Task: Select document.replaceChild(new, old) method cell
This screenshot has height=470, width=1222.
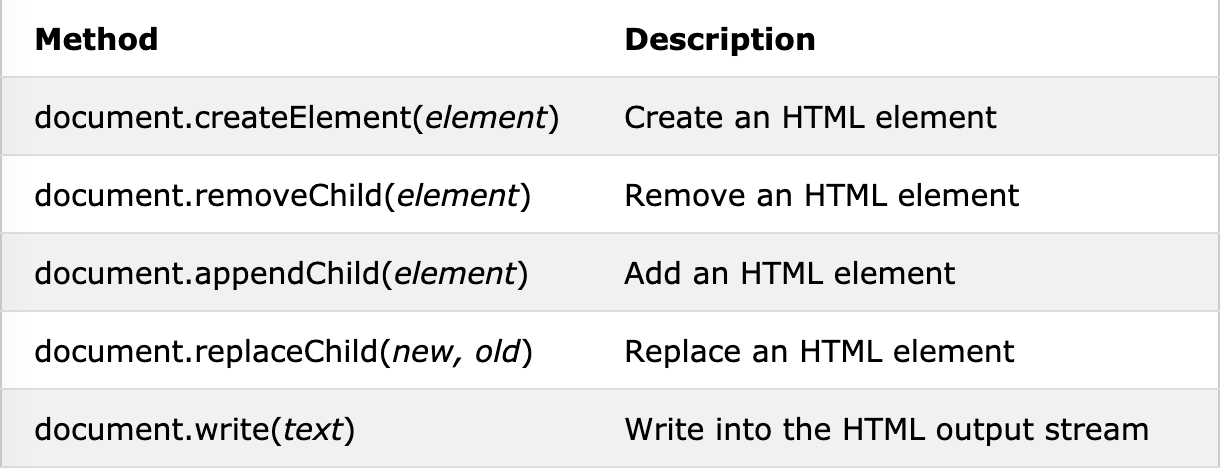Action: (283, 351)
